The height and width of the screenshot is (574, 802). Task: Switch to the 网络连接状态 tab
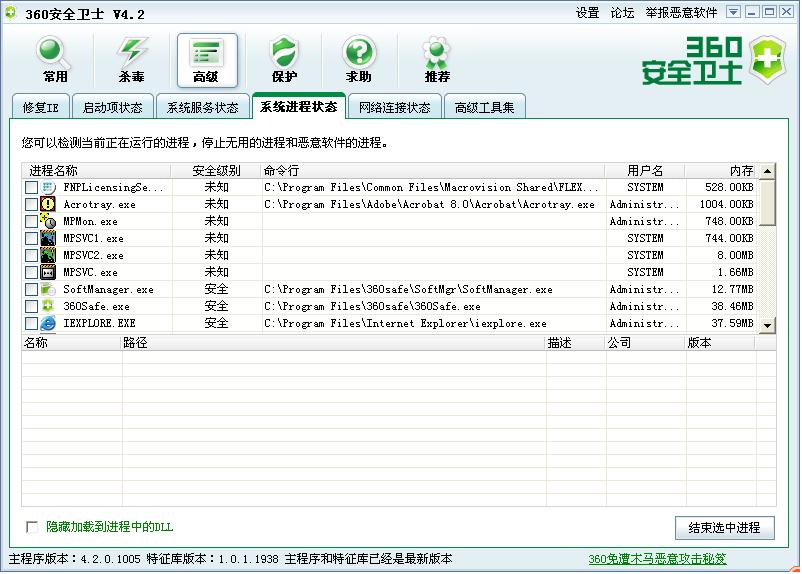point(394,108)
